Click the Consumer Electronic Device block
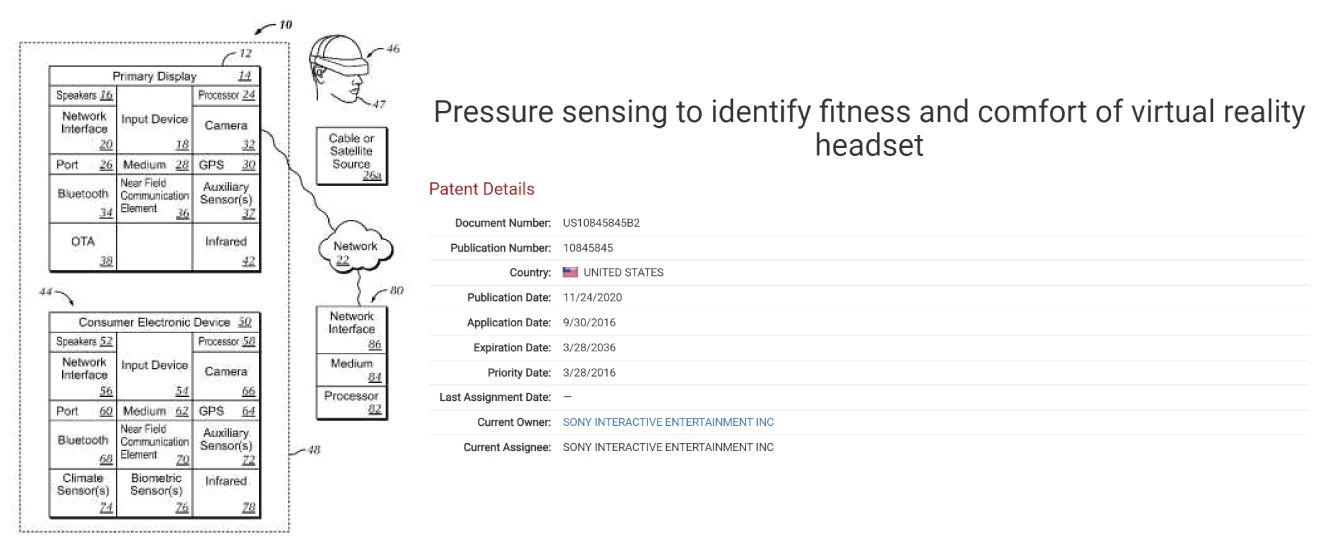Image resolution: width=1338 pixels, height=553 pixels. coord(155,322)
